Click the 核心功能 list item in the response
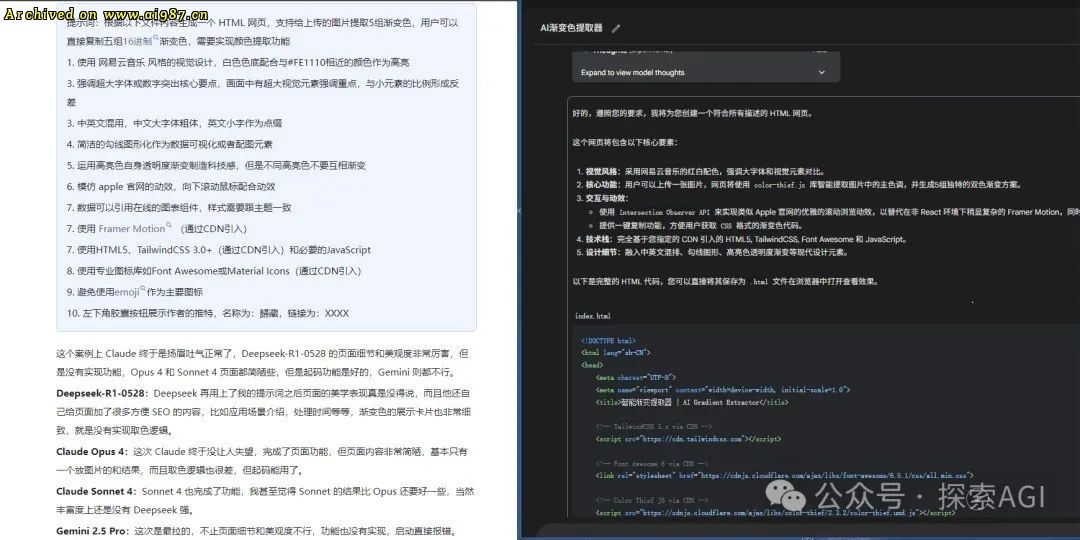1080x540 pixels. tap(799, 185)
